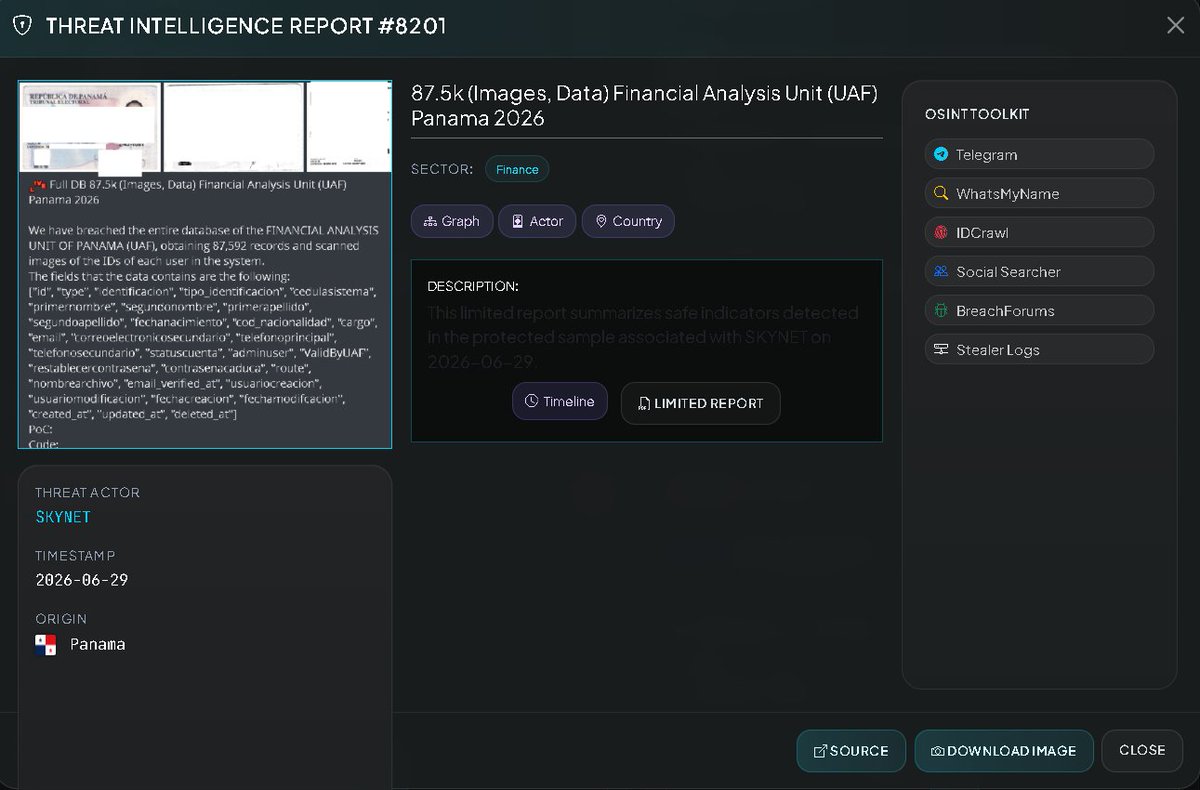Image resolution: width=1200 pixels, height=790 pixels.
Task: Open the Country button
Action: coord(628,221)
